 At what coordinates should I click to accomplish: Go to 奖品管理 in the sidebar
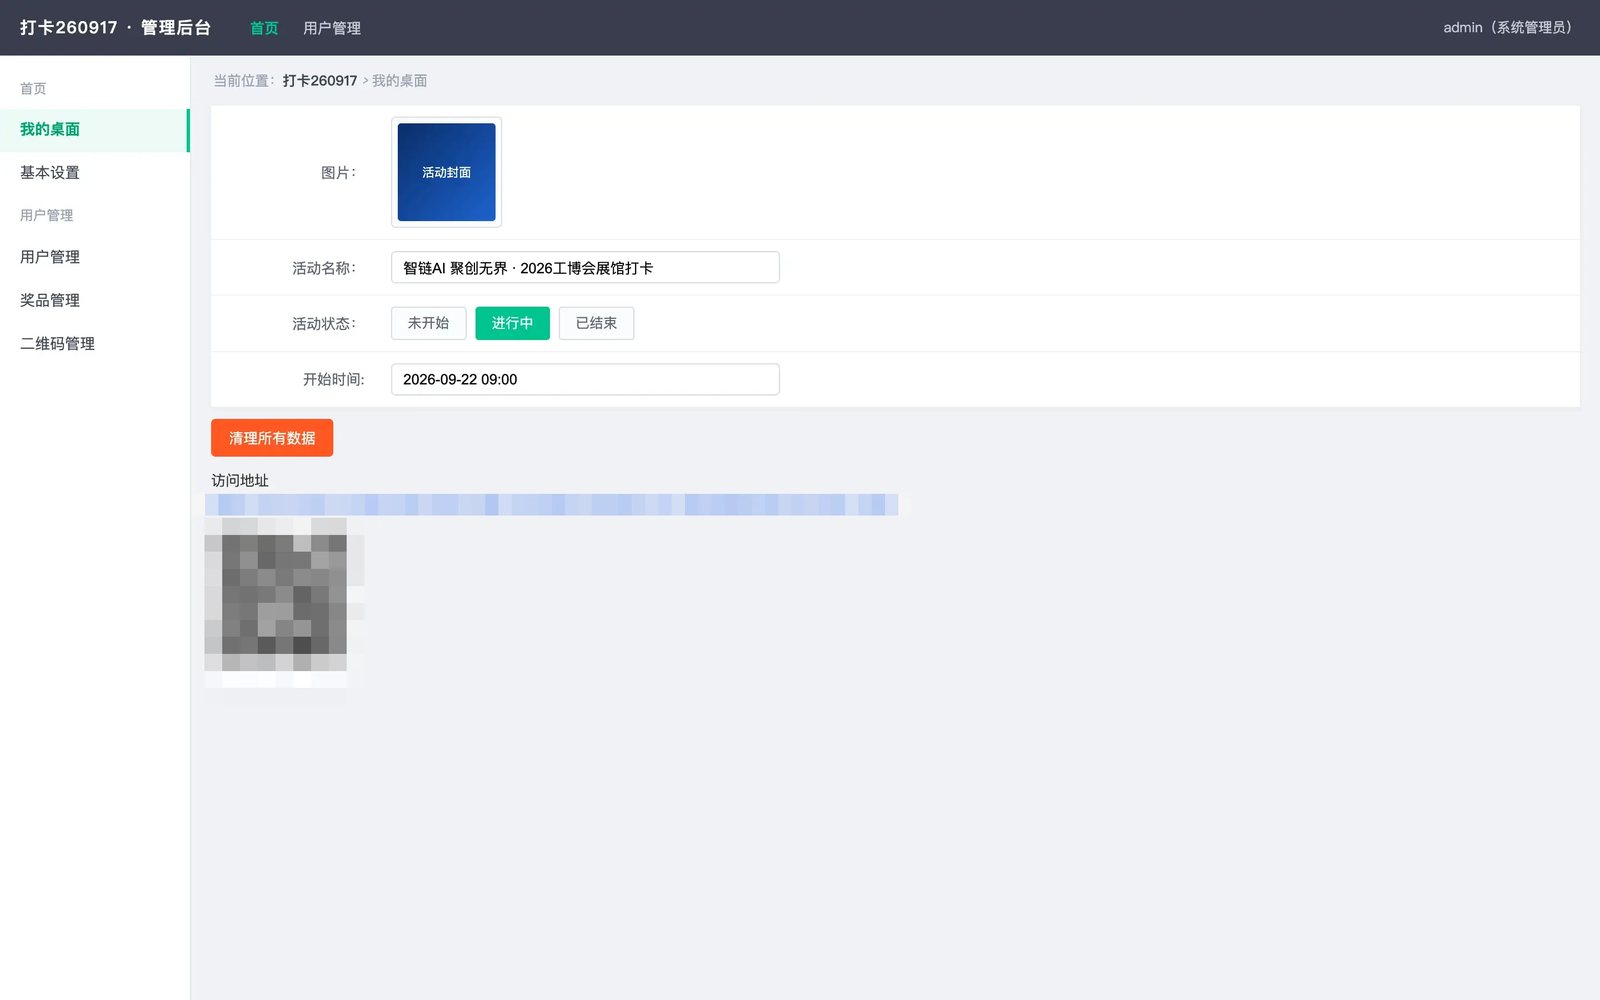[x=94, y=300]
